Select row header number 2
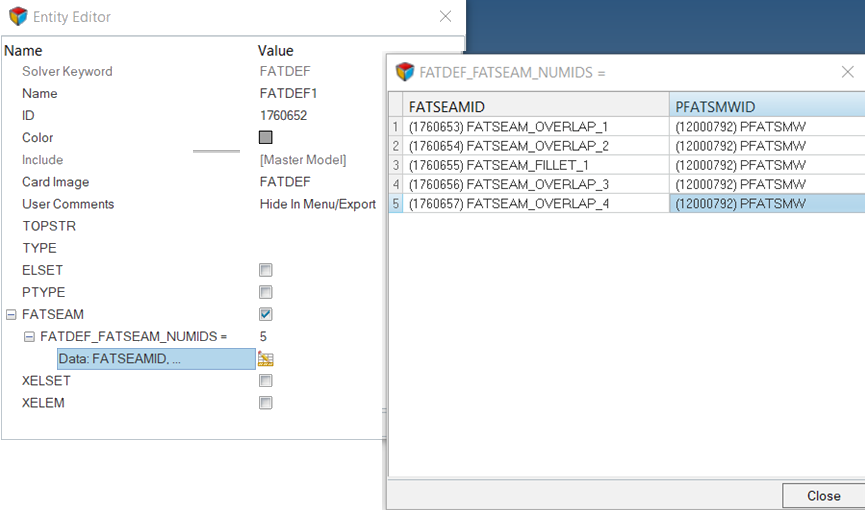This screenshot has height=510, width=865. [396, 146]
